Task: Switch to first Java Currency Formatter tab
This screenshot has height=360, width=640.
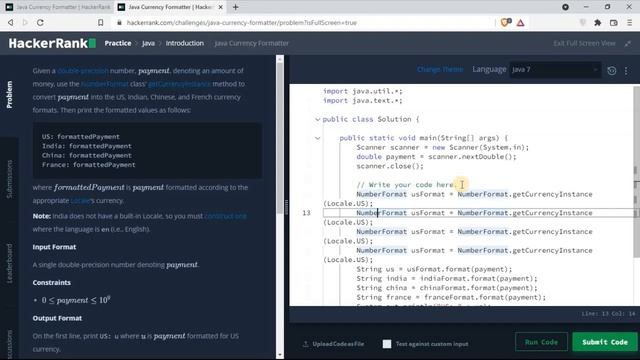Action: tap(58, 7)
